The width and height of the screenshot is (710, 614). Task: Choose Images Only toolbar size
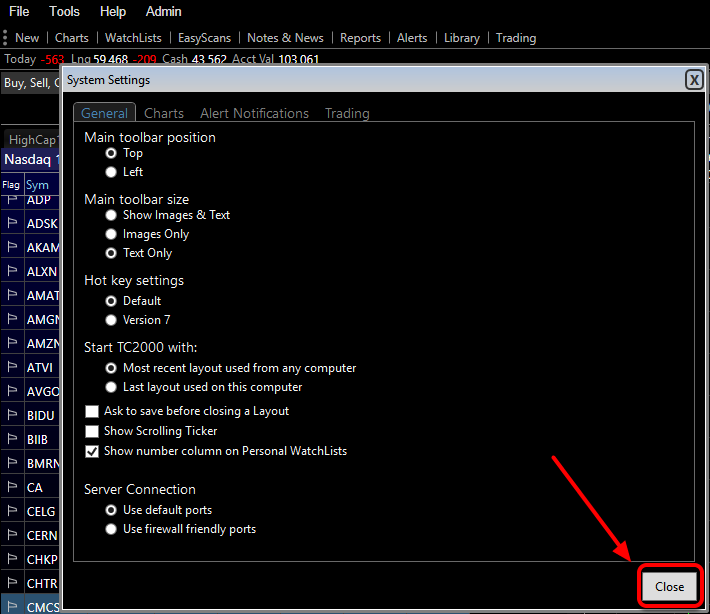(111, 234)
